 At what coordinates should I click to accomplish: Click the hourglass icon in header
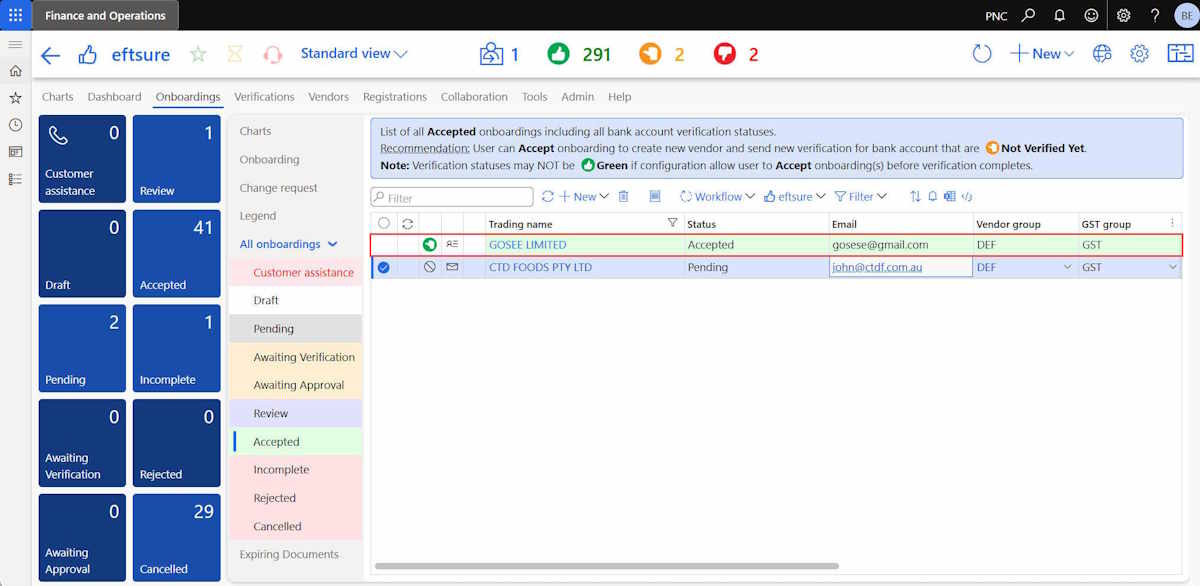(x=235, y=54)
